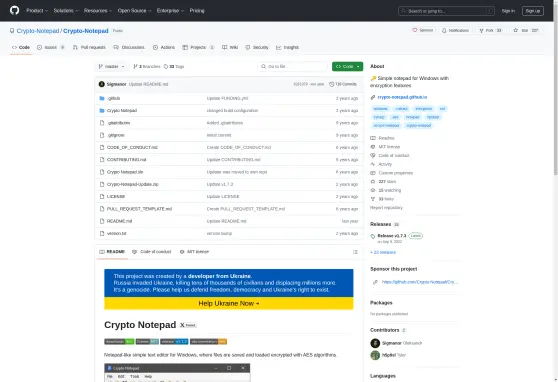This screenshot has height=382, width=558.
Task: Click the commit history clock icon
Action: [x=331, y=84]
